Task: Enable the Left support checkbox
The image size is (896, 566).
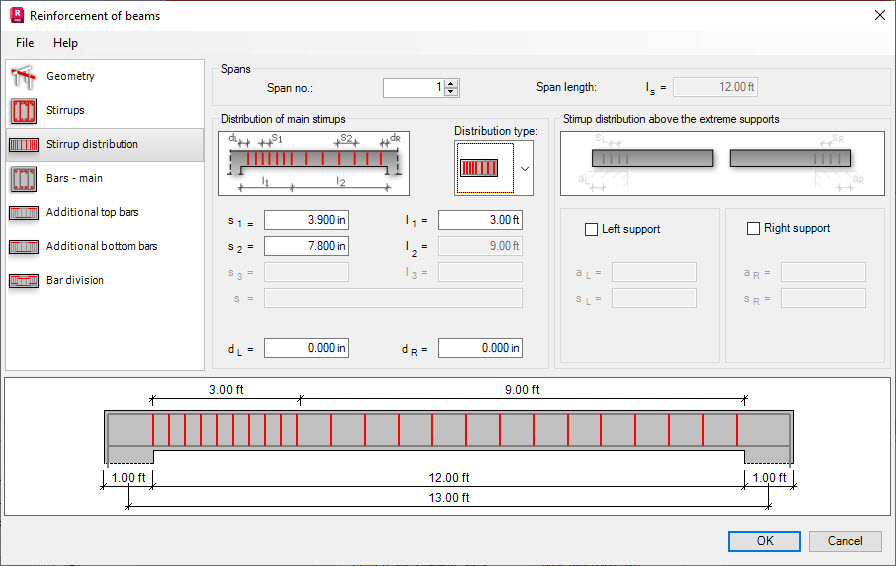Action: coord(591,229)
